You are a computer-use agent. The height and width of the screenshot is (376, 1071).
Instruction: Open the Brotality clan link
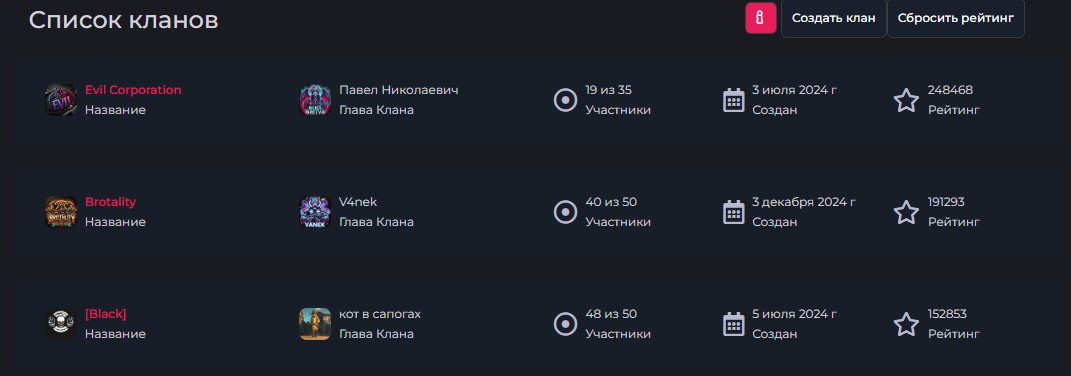coord(111,202)
